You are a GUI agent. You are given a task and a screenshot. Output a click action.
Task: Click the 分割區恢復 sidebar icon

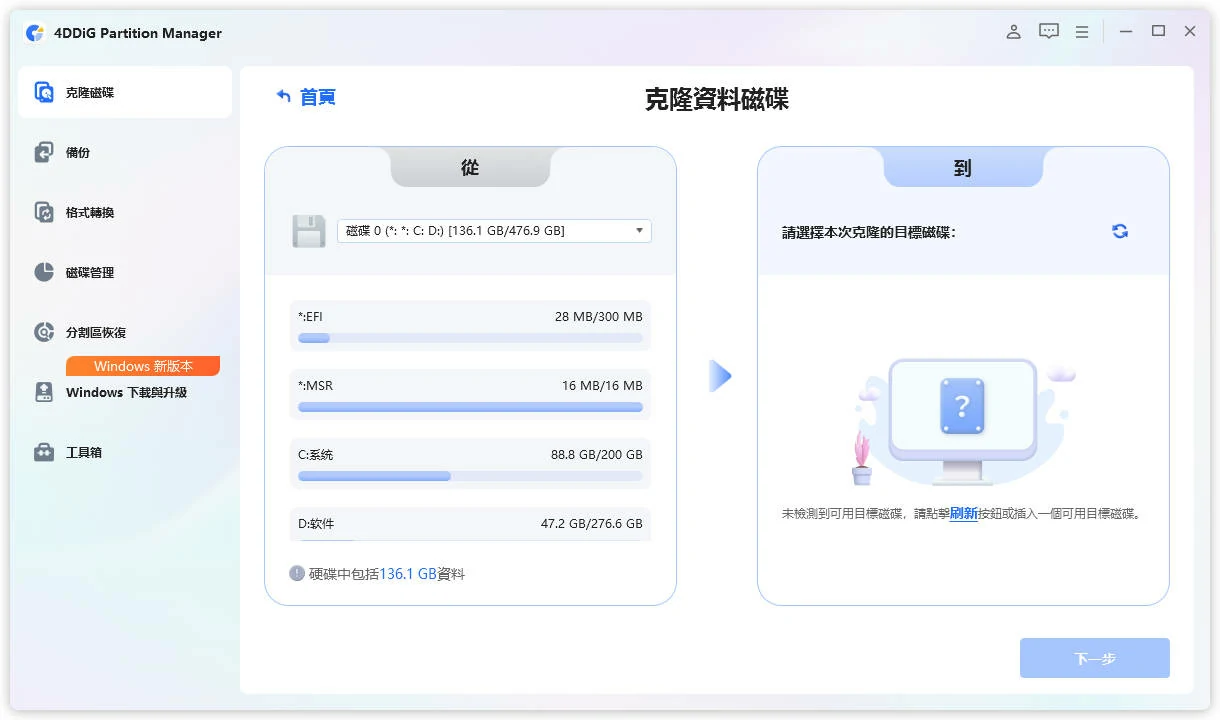44,332
